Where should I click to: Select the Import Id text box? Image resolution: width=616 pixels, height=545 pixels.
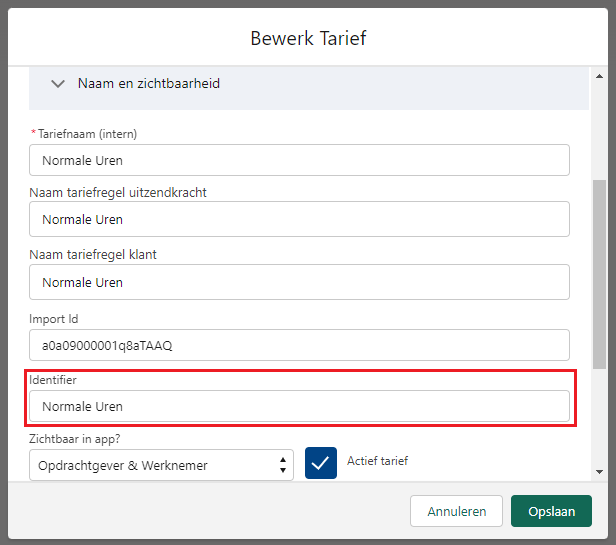(299, 345)
